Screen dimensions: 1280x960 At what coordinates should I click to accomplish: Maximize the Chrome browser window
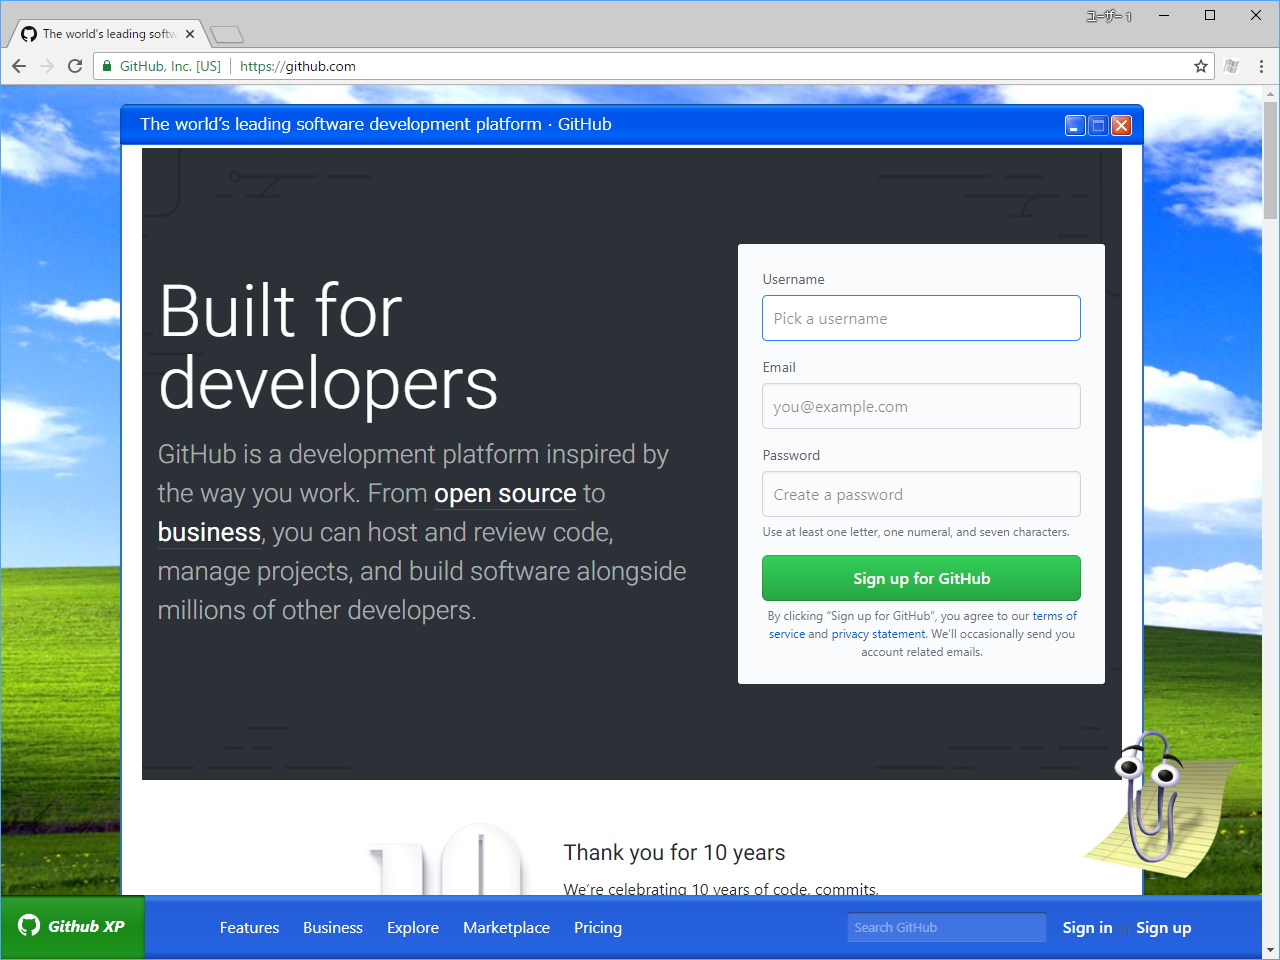1210,15
